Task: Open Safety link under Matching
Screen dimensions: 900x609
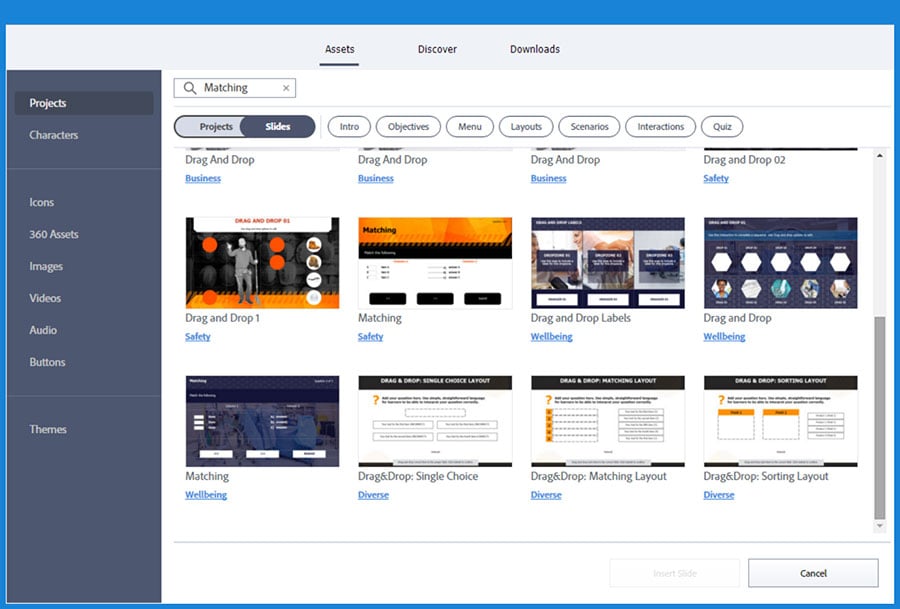Action: (x=370, y=337)
